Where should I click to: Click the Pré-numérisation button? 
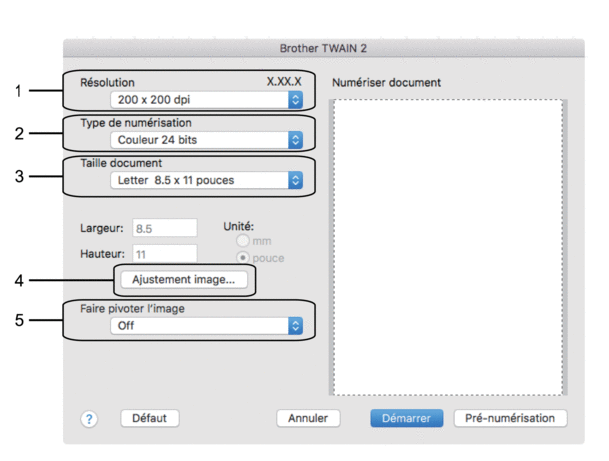point(510,418)
